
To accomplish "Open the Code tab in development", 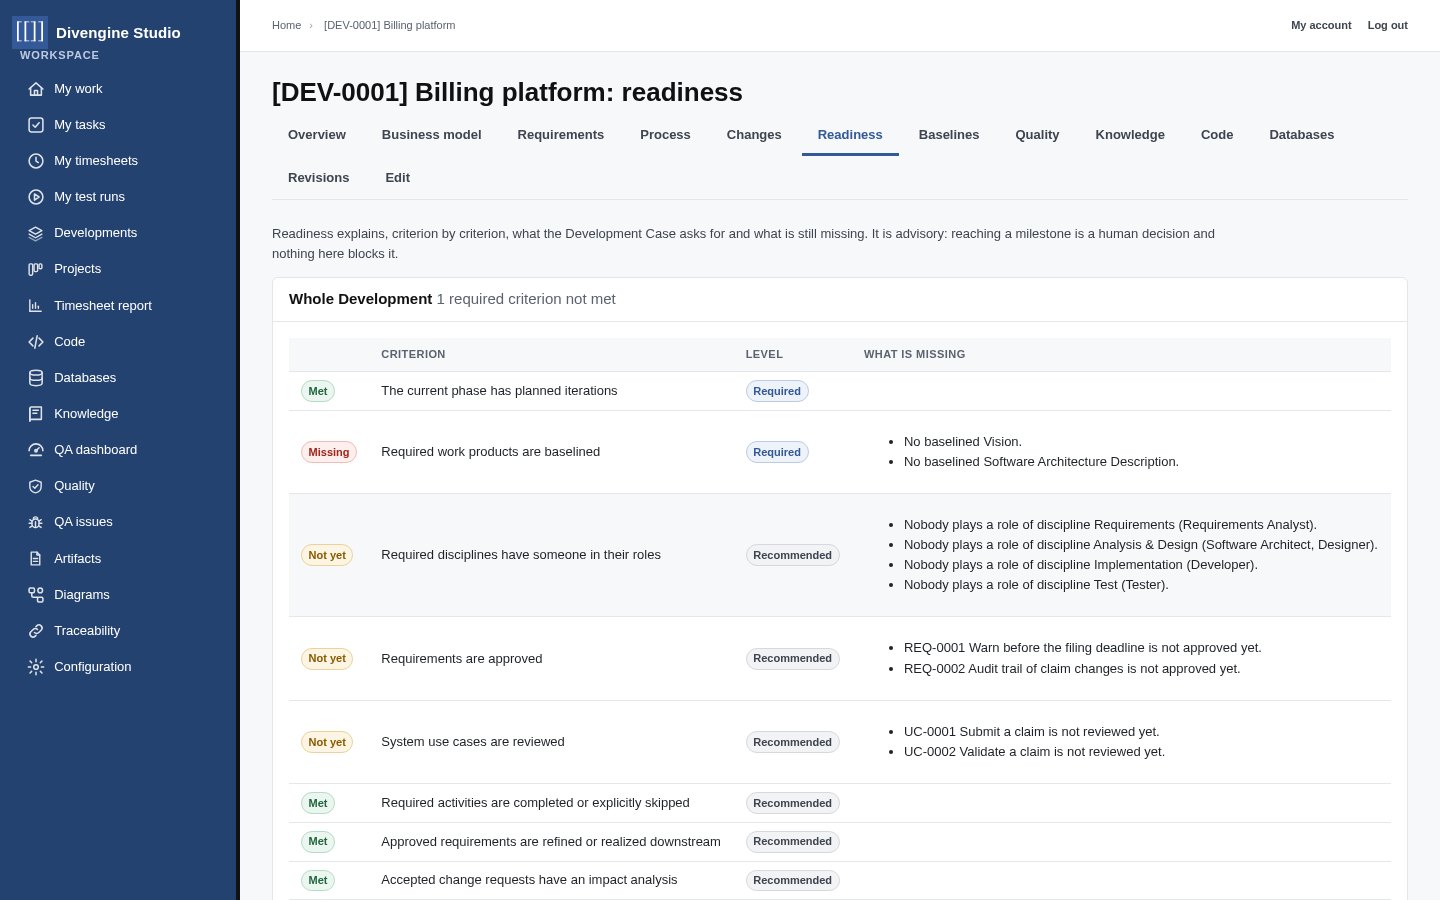I will pos(1217,135).
